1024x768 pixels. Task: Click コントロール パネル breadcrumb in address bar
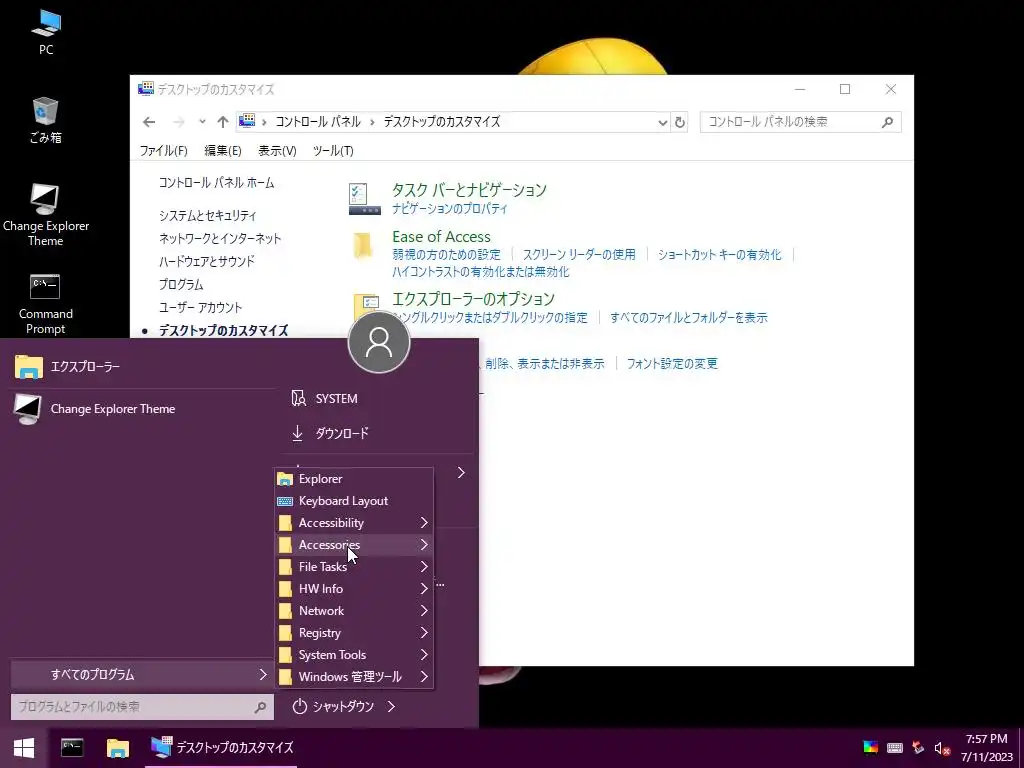[318, 121]
